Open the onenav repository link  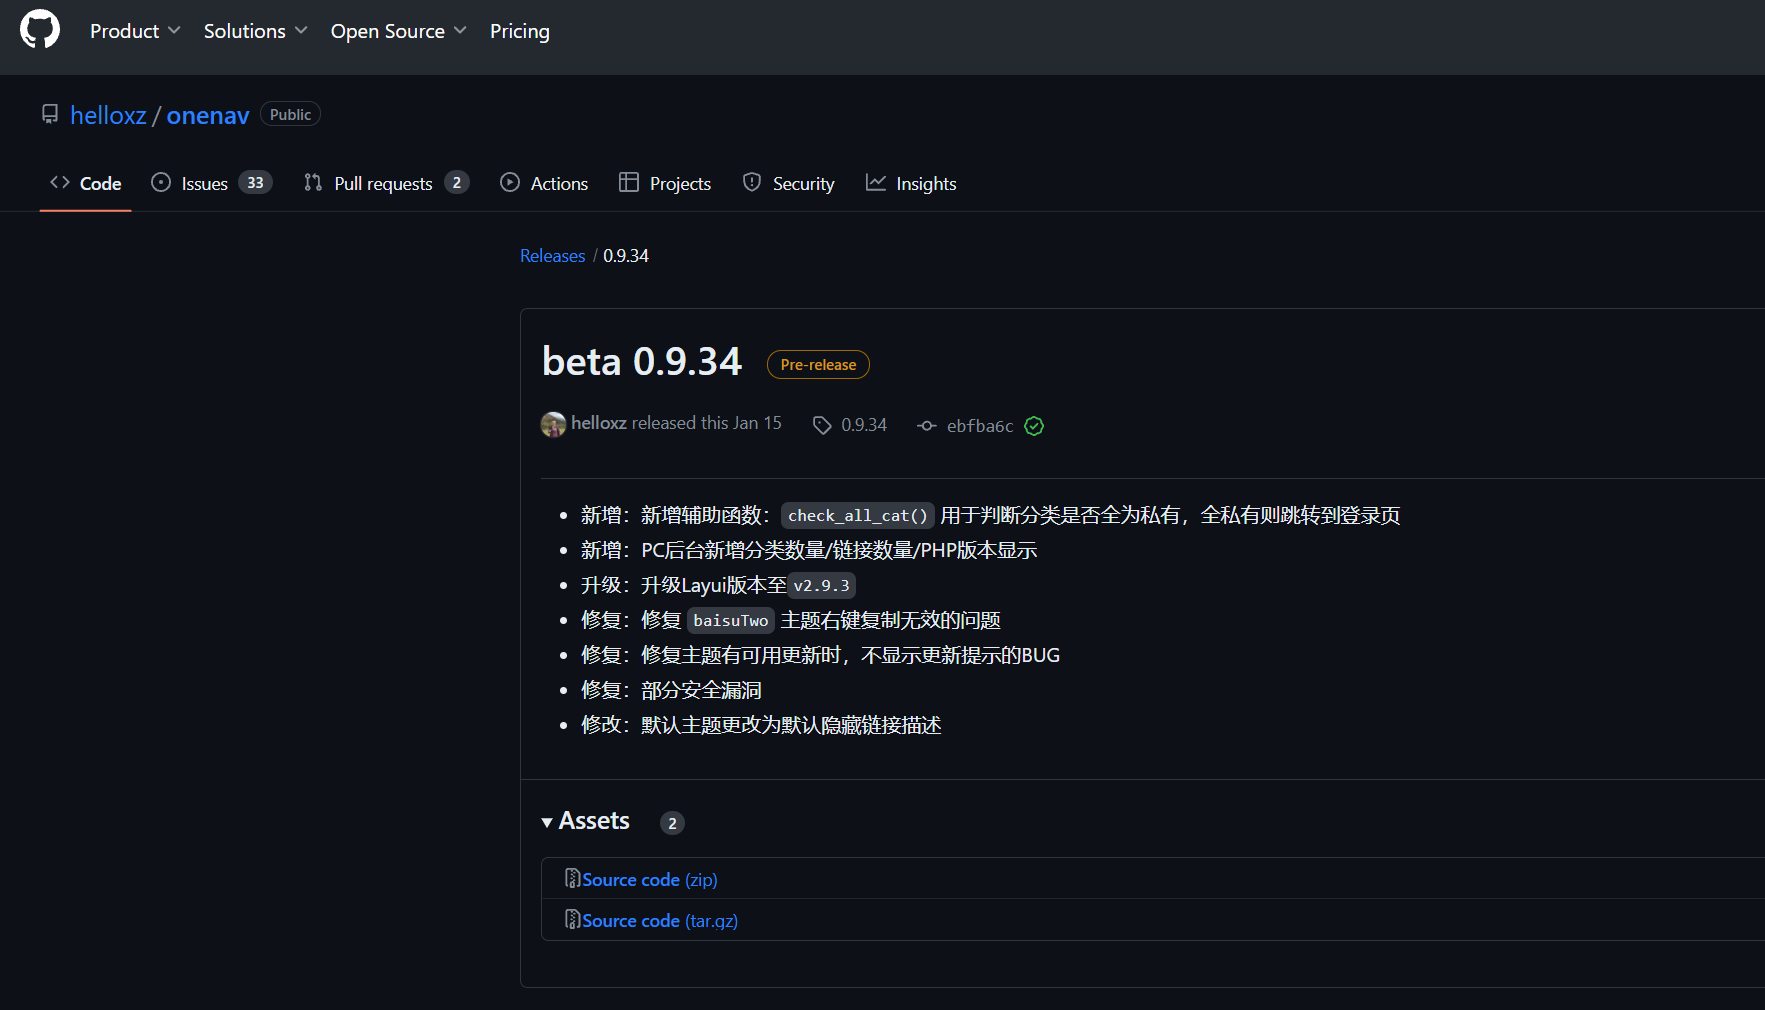(208, 115)
